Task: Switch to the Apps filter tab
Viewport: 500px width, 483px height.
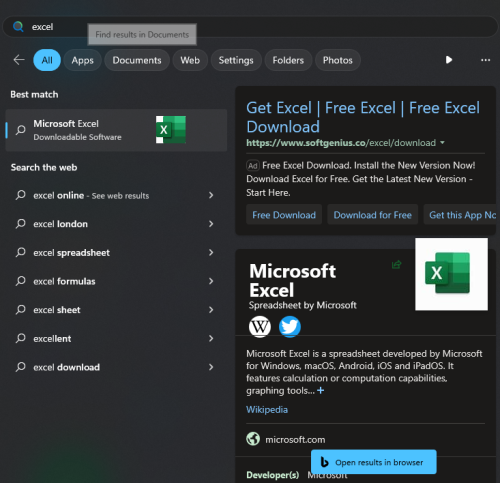Action: tap(82, 60)
